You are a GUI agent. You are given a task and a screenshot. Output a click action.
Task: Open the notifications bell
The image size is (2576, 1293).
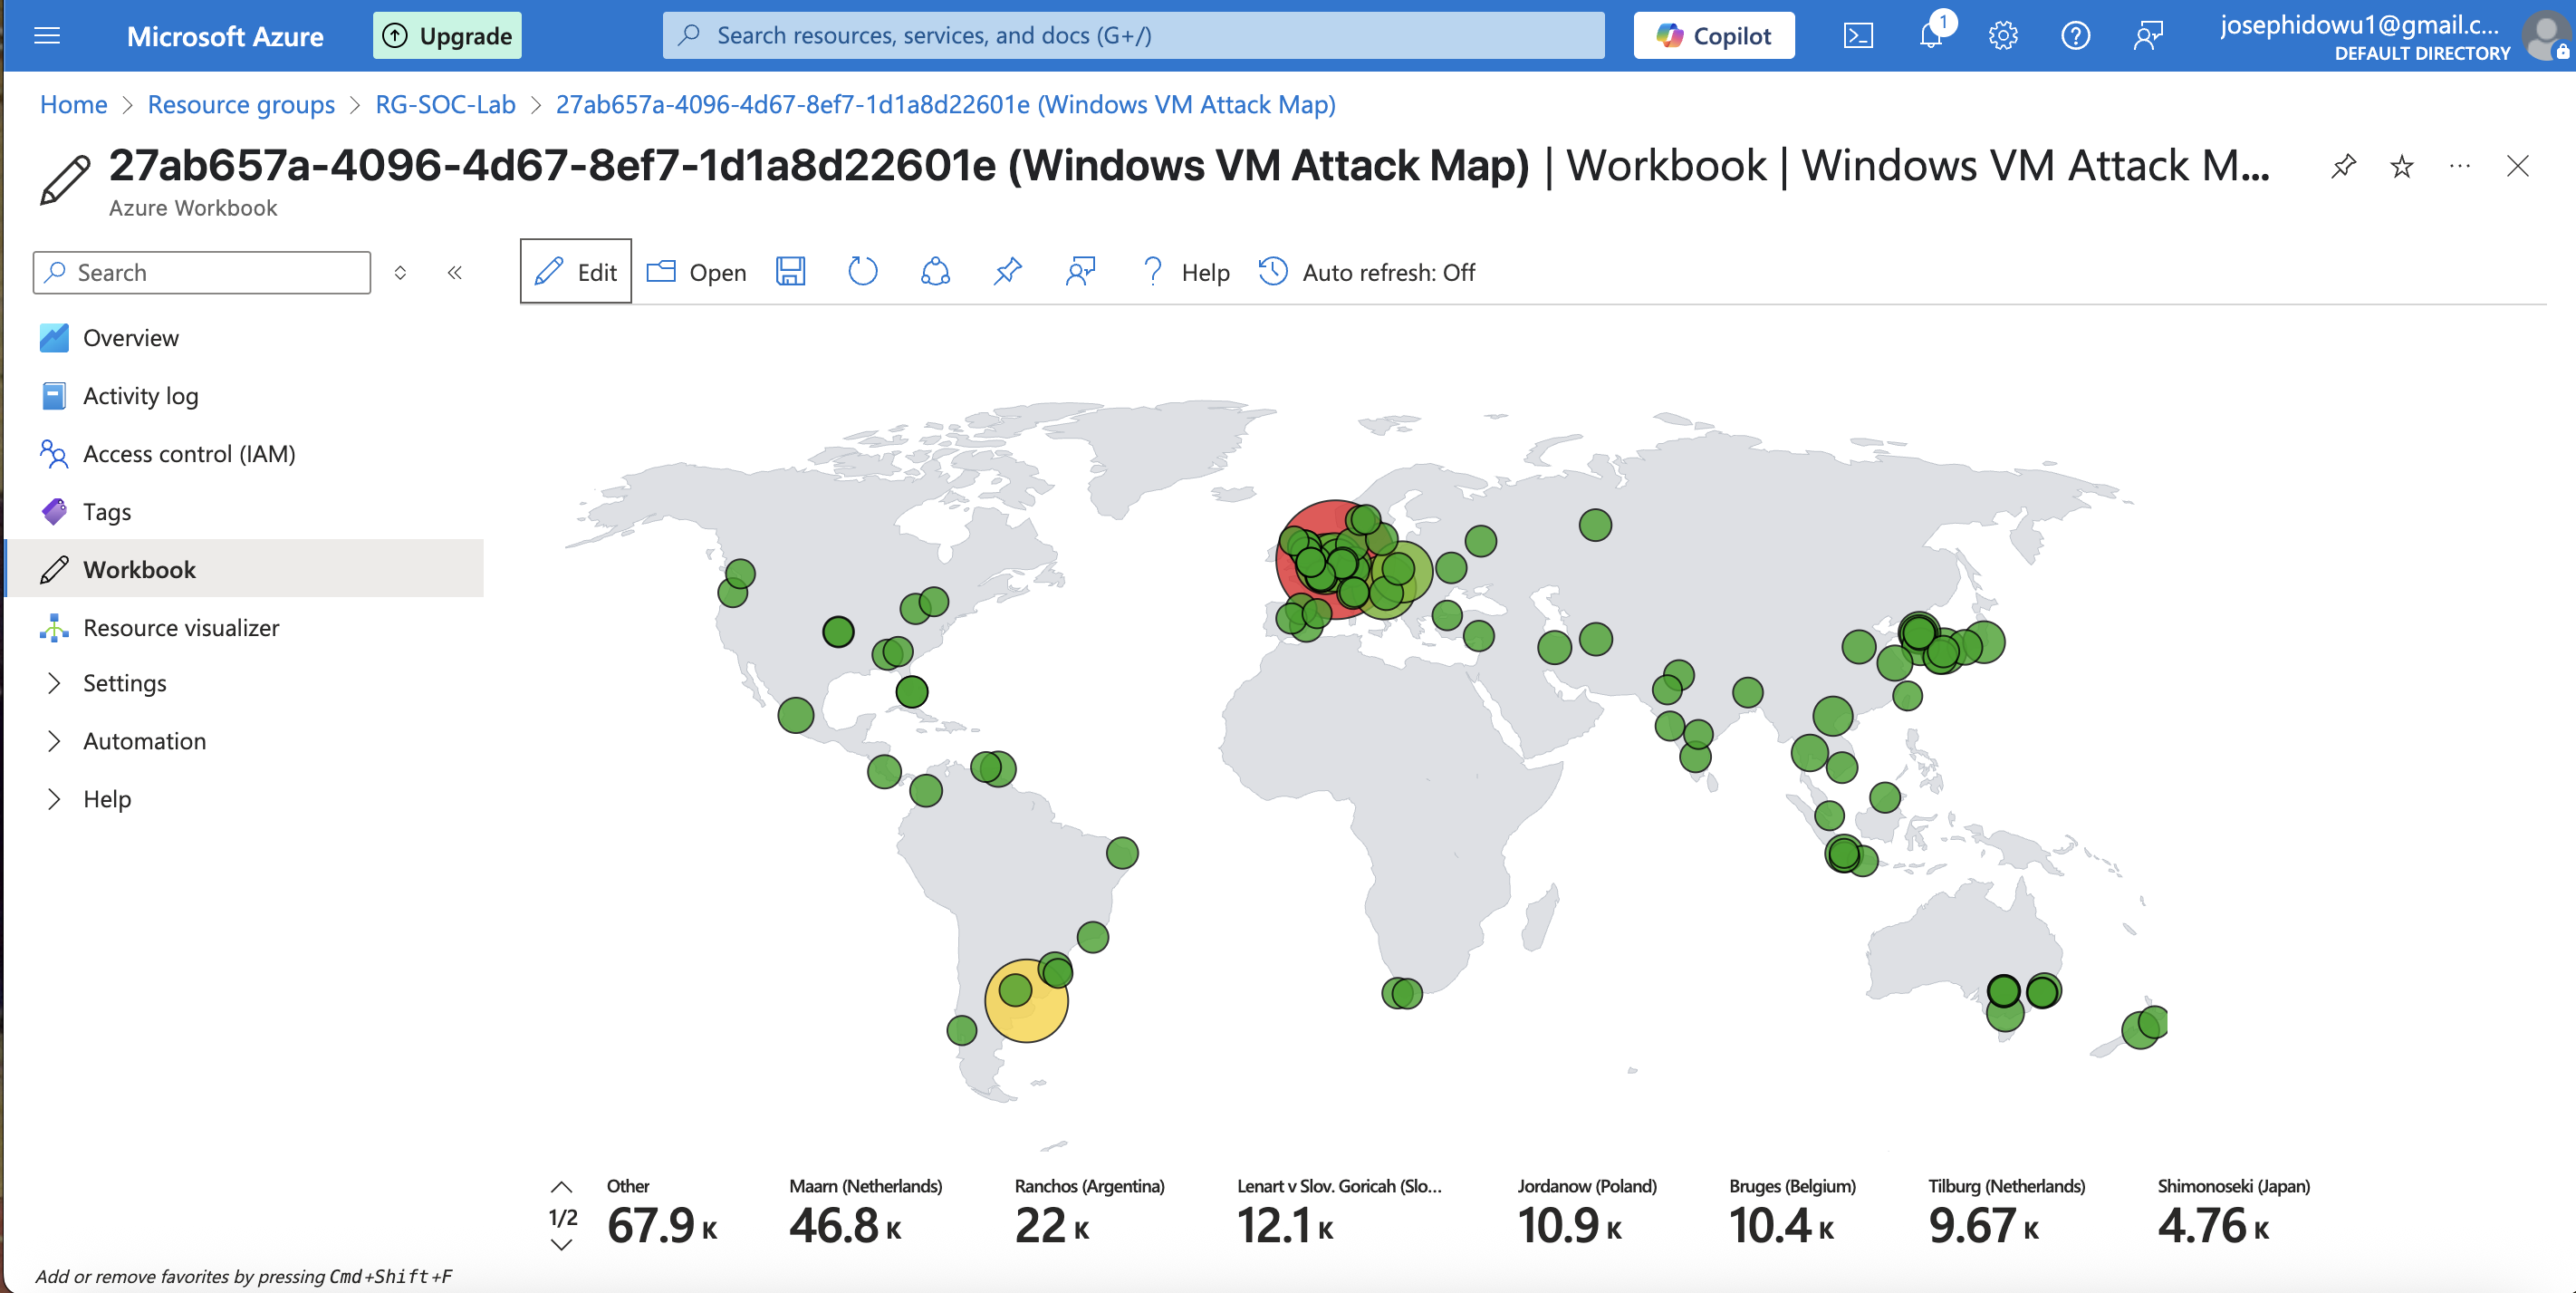(1930, 36)
